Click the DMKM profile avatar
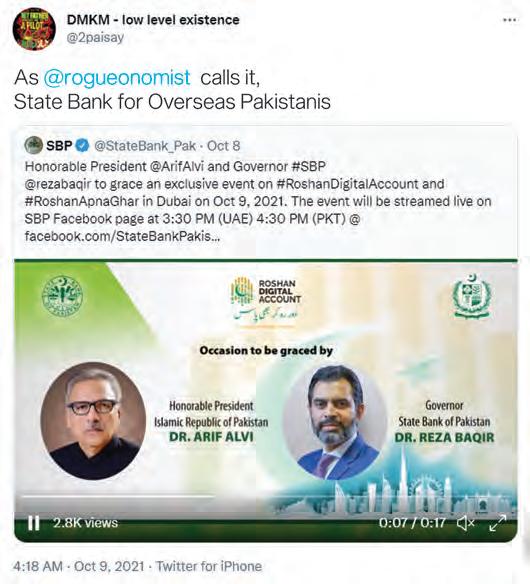 pyautogui.click(x=34, y=29)
